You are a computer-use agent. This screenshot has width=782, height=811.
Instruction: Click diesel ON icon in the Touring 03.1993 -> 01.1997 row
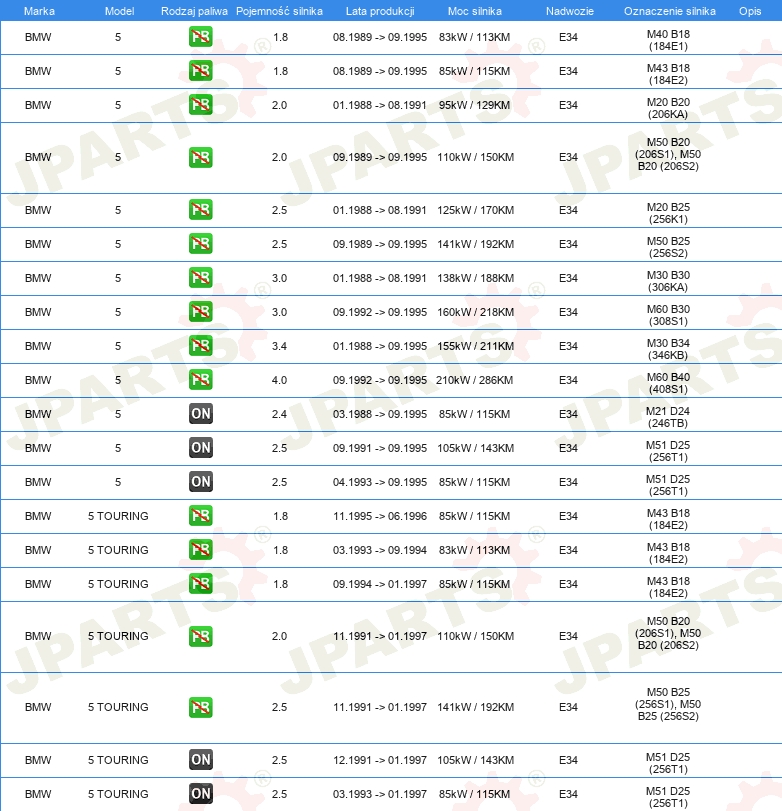[201, 794]
